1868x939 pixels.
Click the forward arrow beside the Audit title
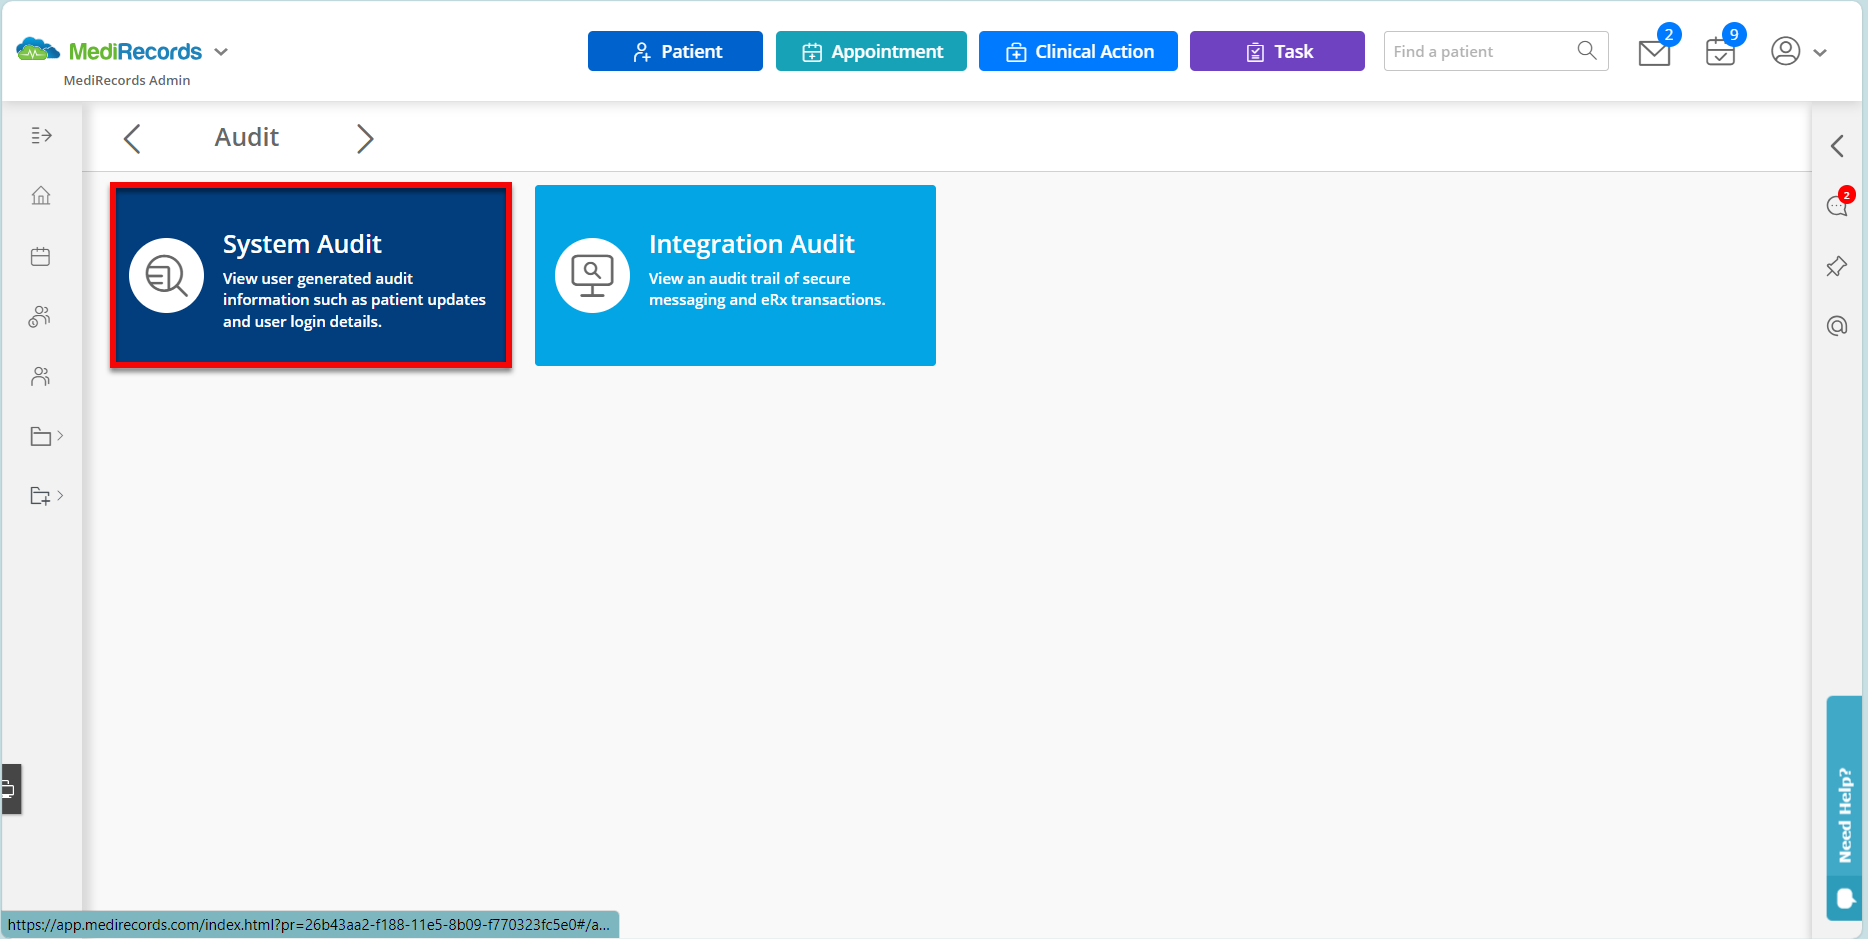pyautogui.click(x=365, y=138)
